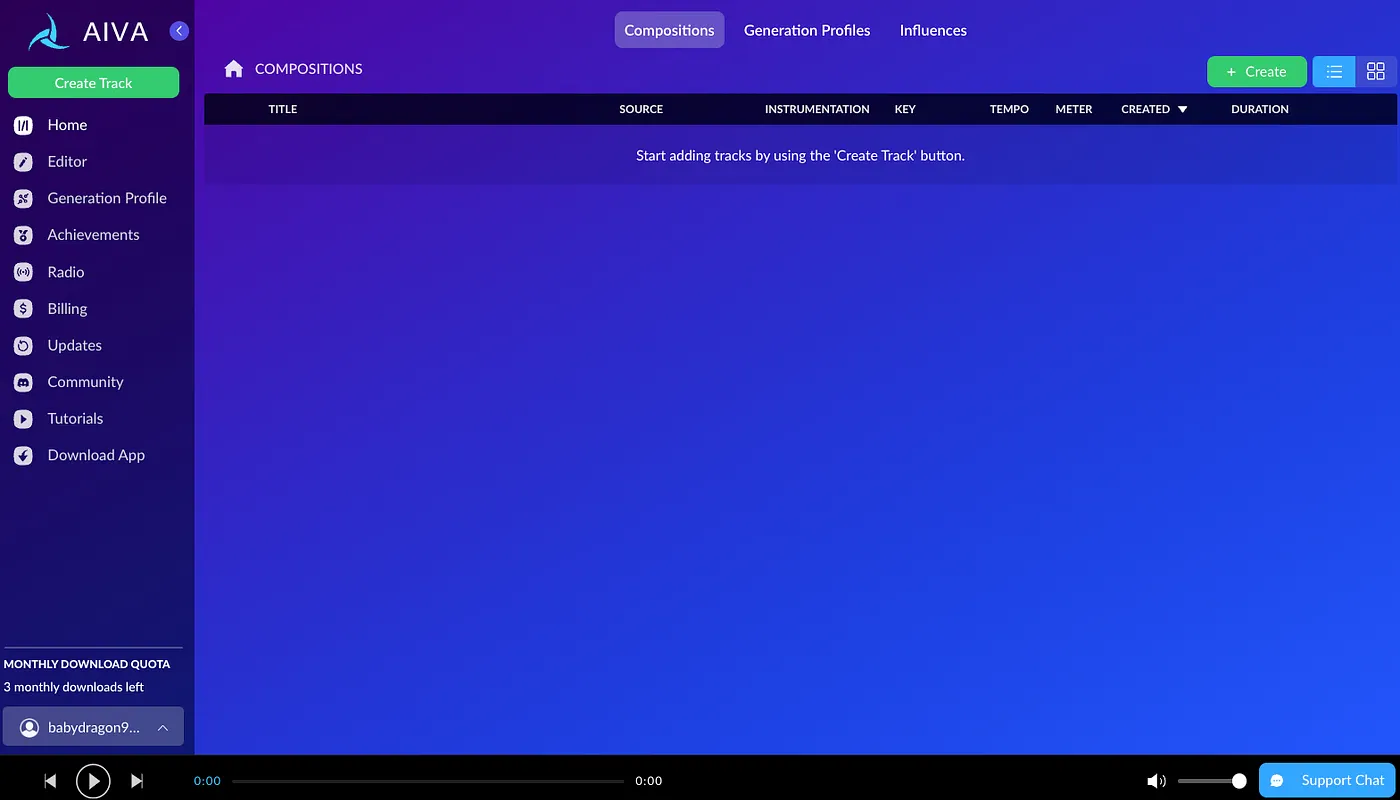Sort by the TEMPO column header
1400x800 pixels.
[1009, 109]
